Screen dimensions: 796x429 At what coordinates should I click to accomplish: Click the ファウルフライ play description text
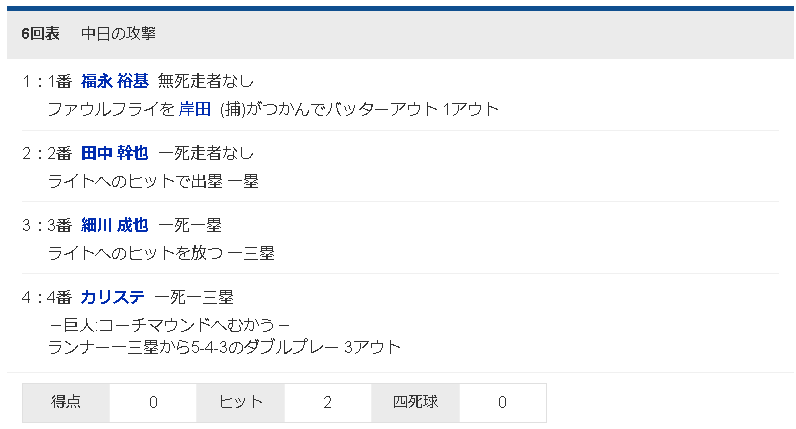click(x=110, y=108)
